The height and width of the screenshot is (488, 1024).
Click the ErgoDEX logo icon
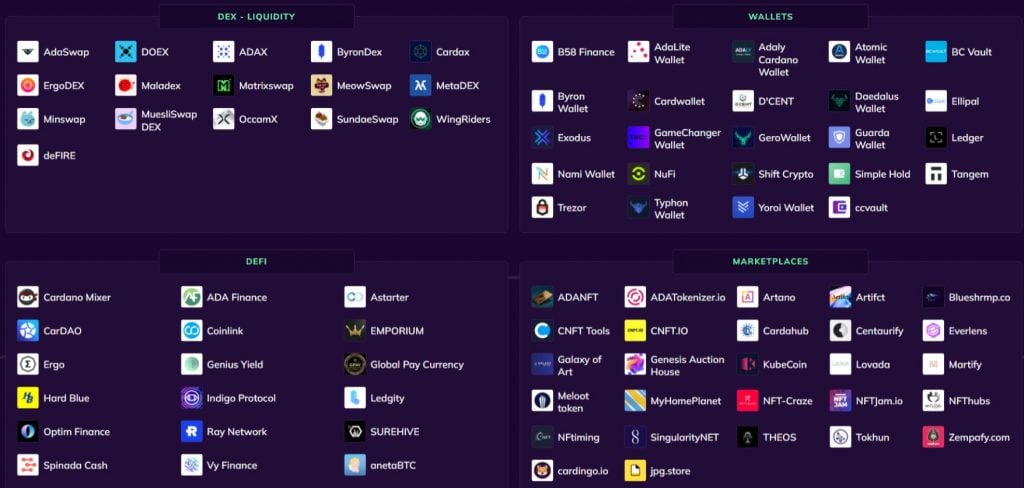28,86
